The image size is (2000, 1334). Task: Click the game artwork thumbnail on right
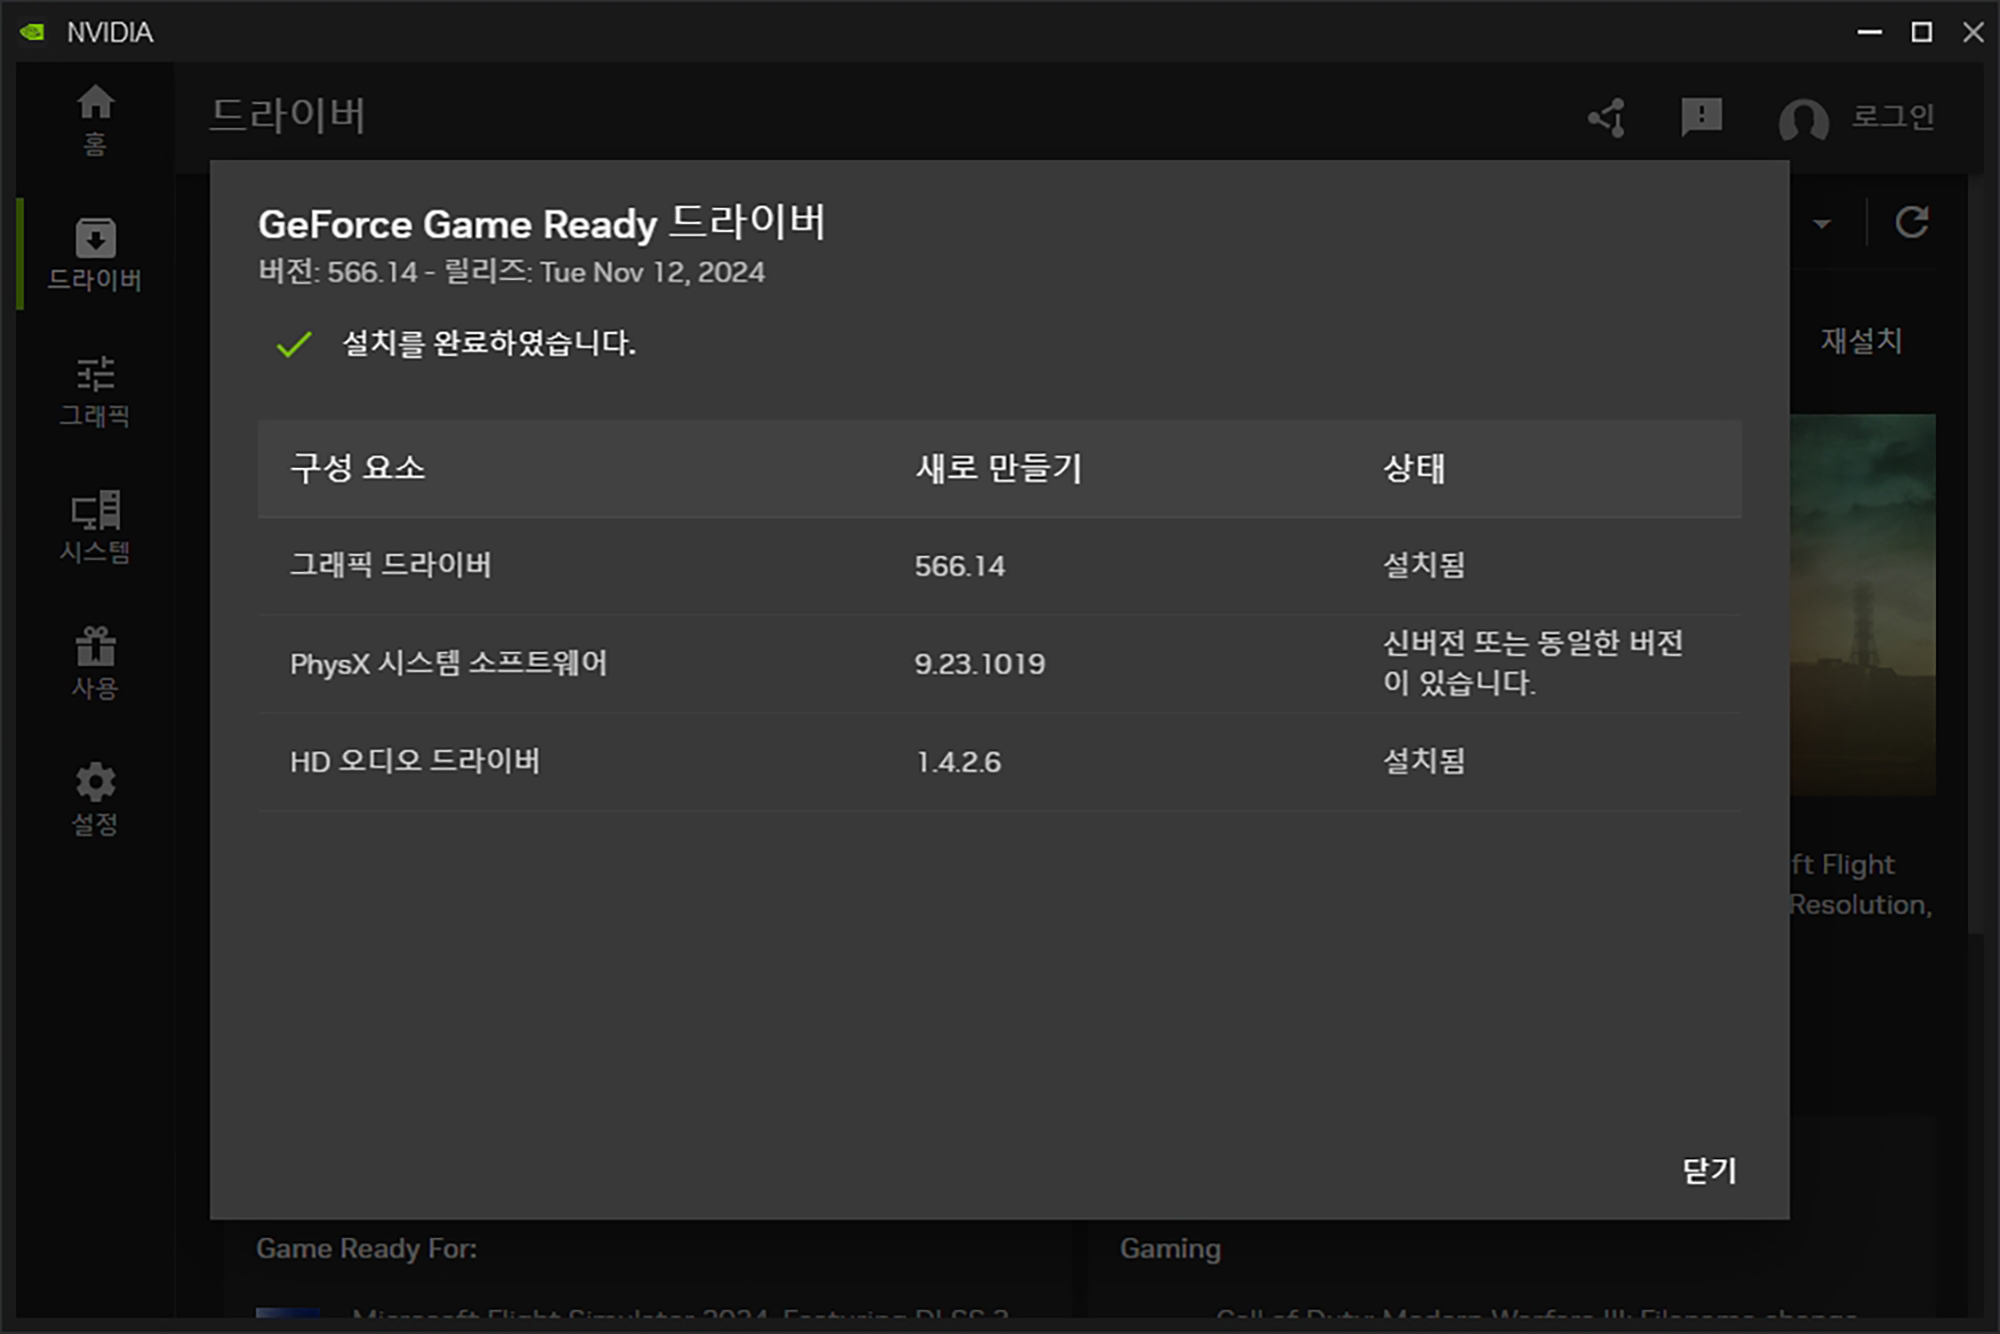pos(1862,604)
